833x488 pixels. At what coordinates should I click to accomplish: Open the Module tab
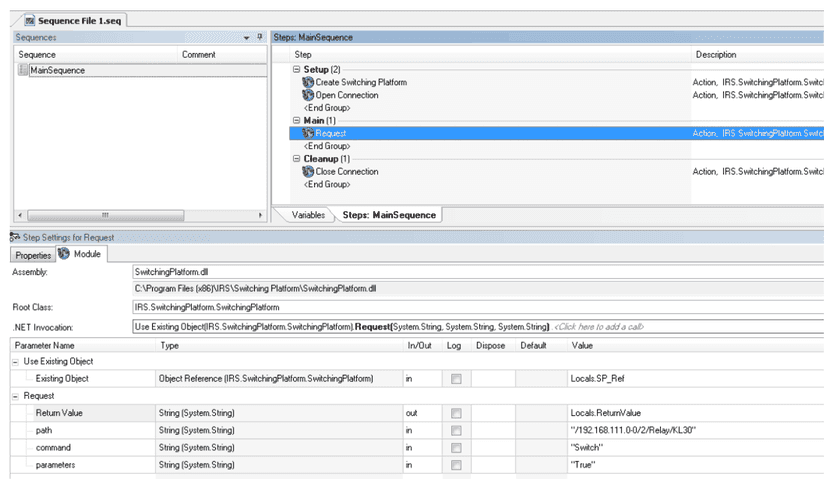(x=82, y=254)
